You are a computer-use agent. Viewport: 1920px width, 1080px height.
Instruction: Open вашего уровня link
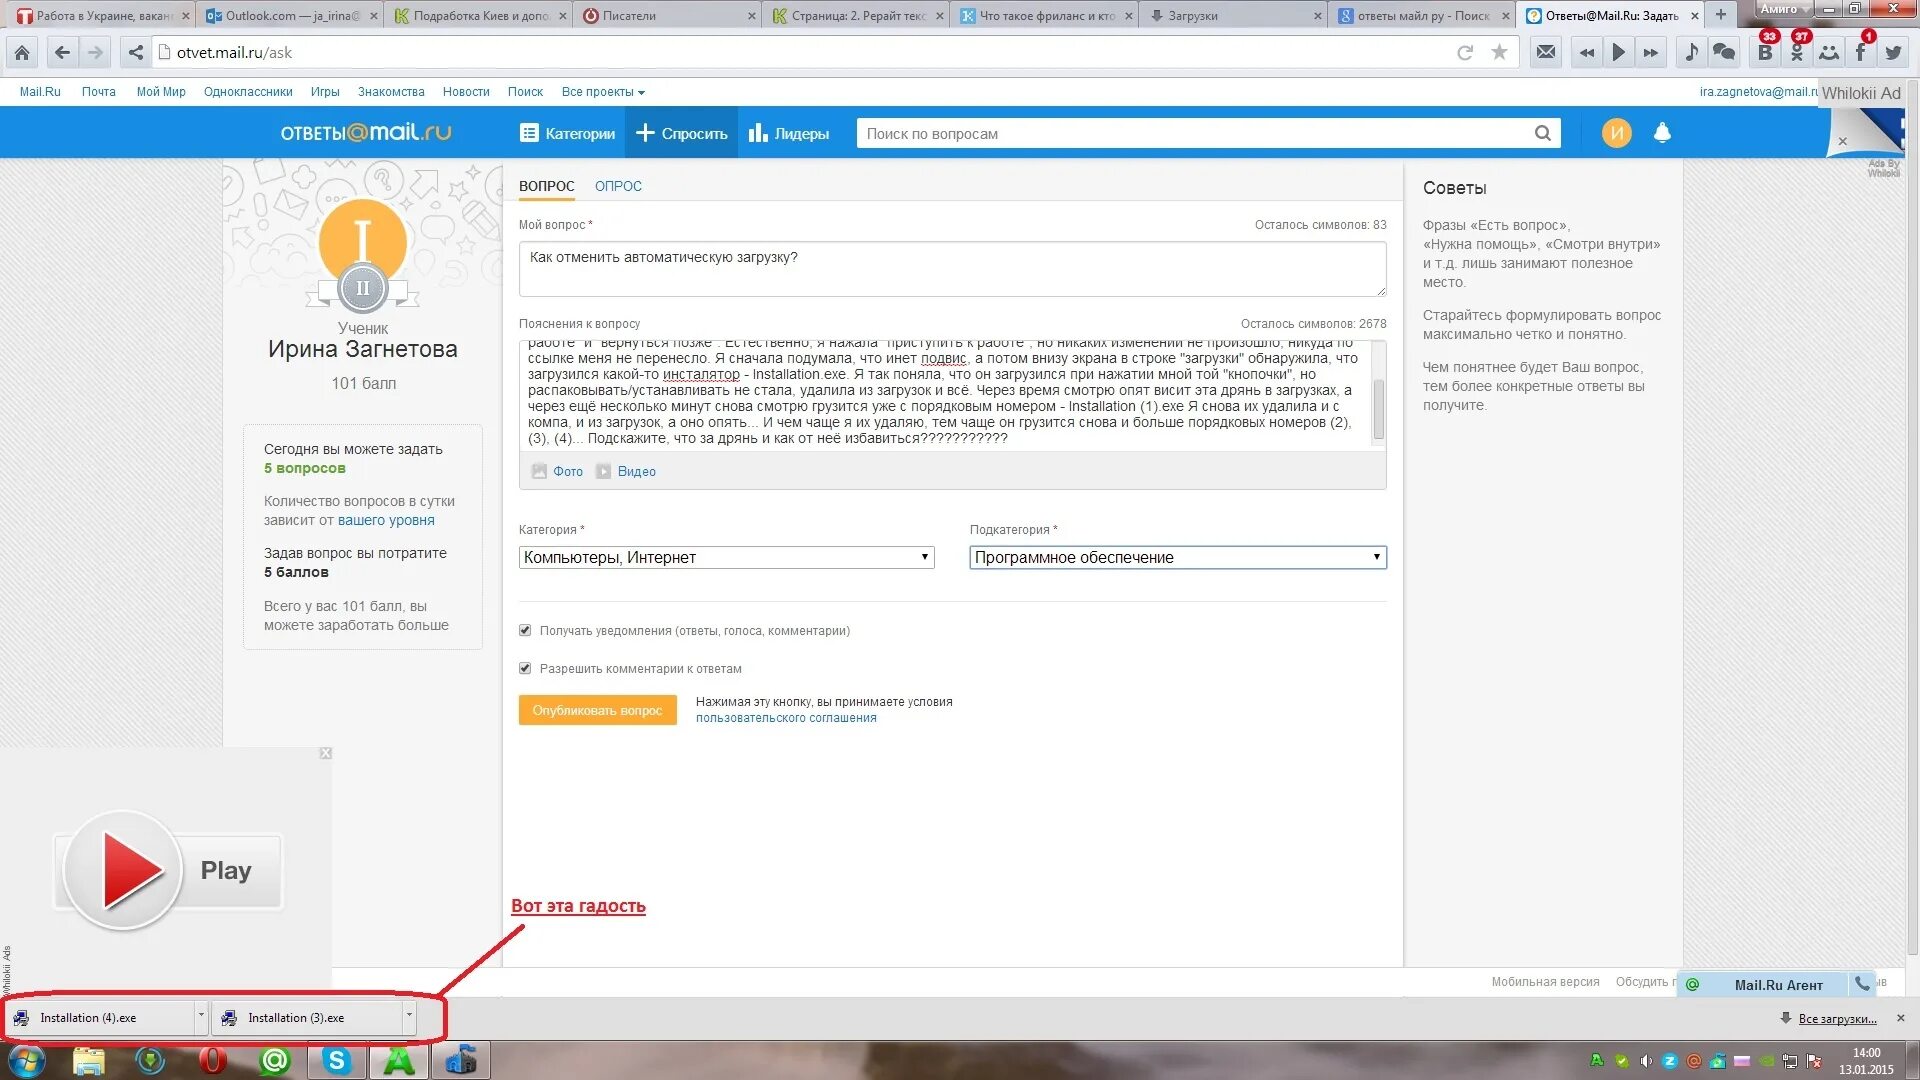tap(386, 520)
